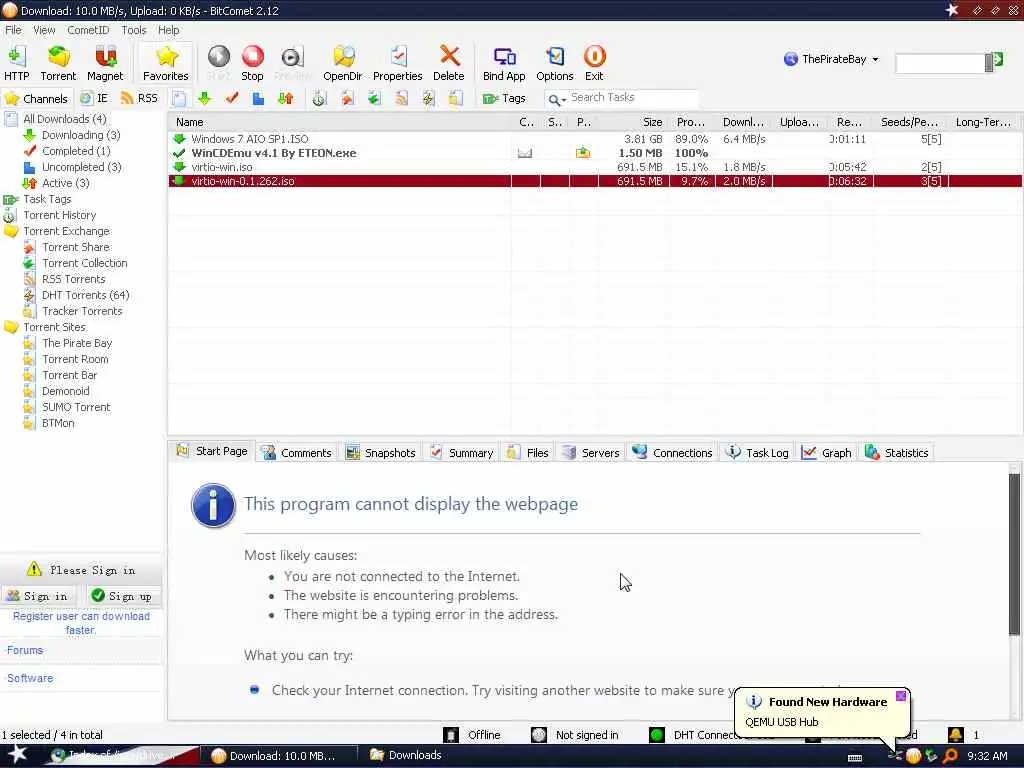Image resolution: width=1024 pixels, height=768 pixels.
Task: Select 'Downloading (3)' in the sidebar
Action: (81, 135)
